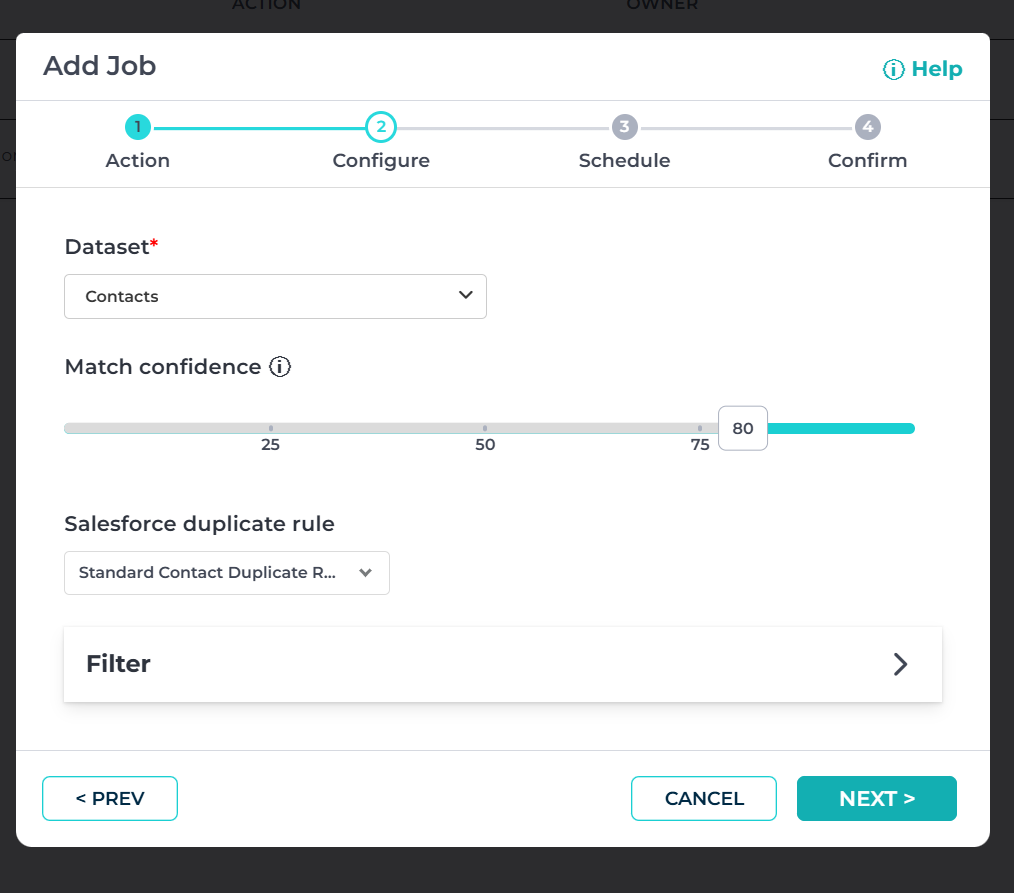The image size is (1014, 893).
Task: Click the match confidence slider handle at 80
Action: [x=743, y=428]
